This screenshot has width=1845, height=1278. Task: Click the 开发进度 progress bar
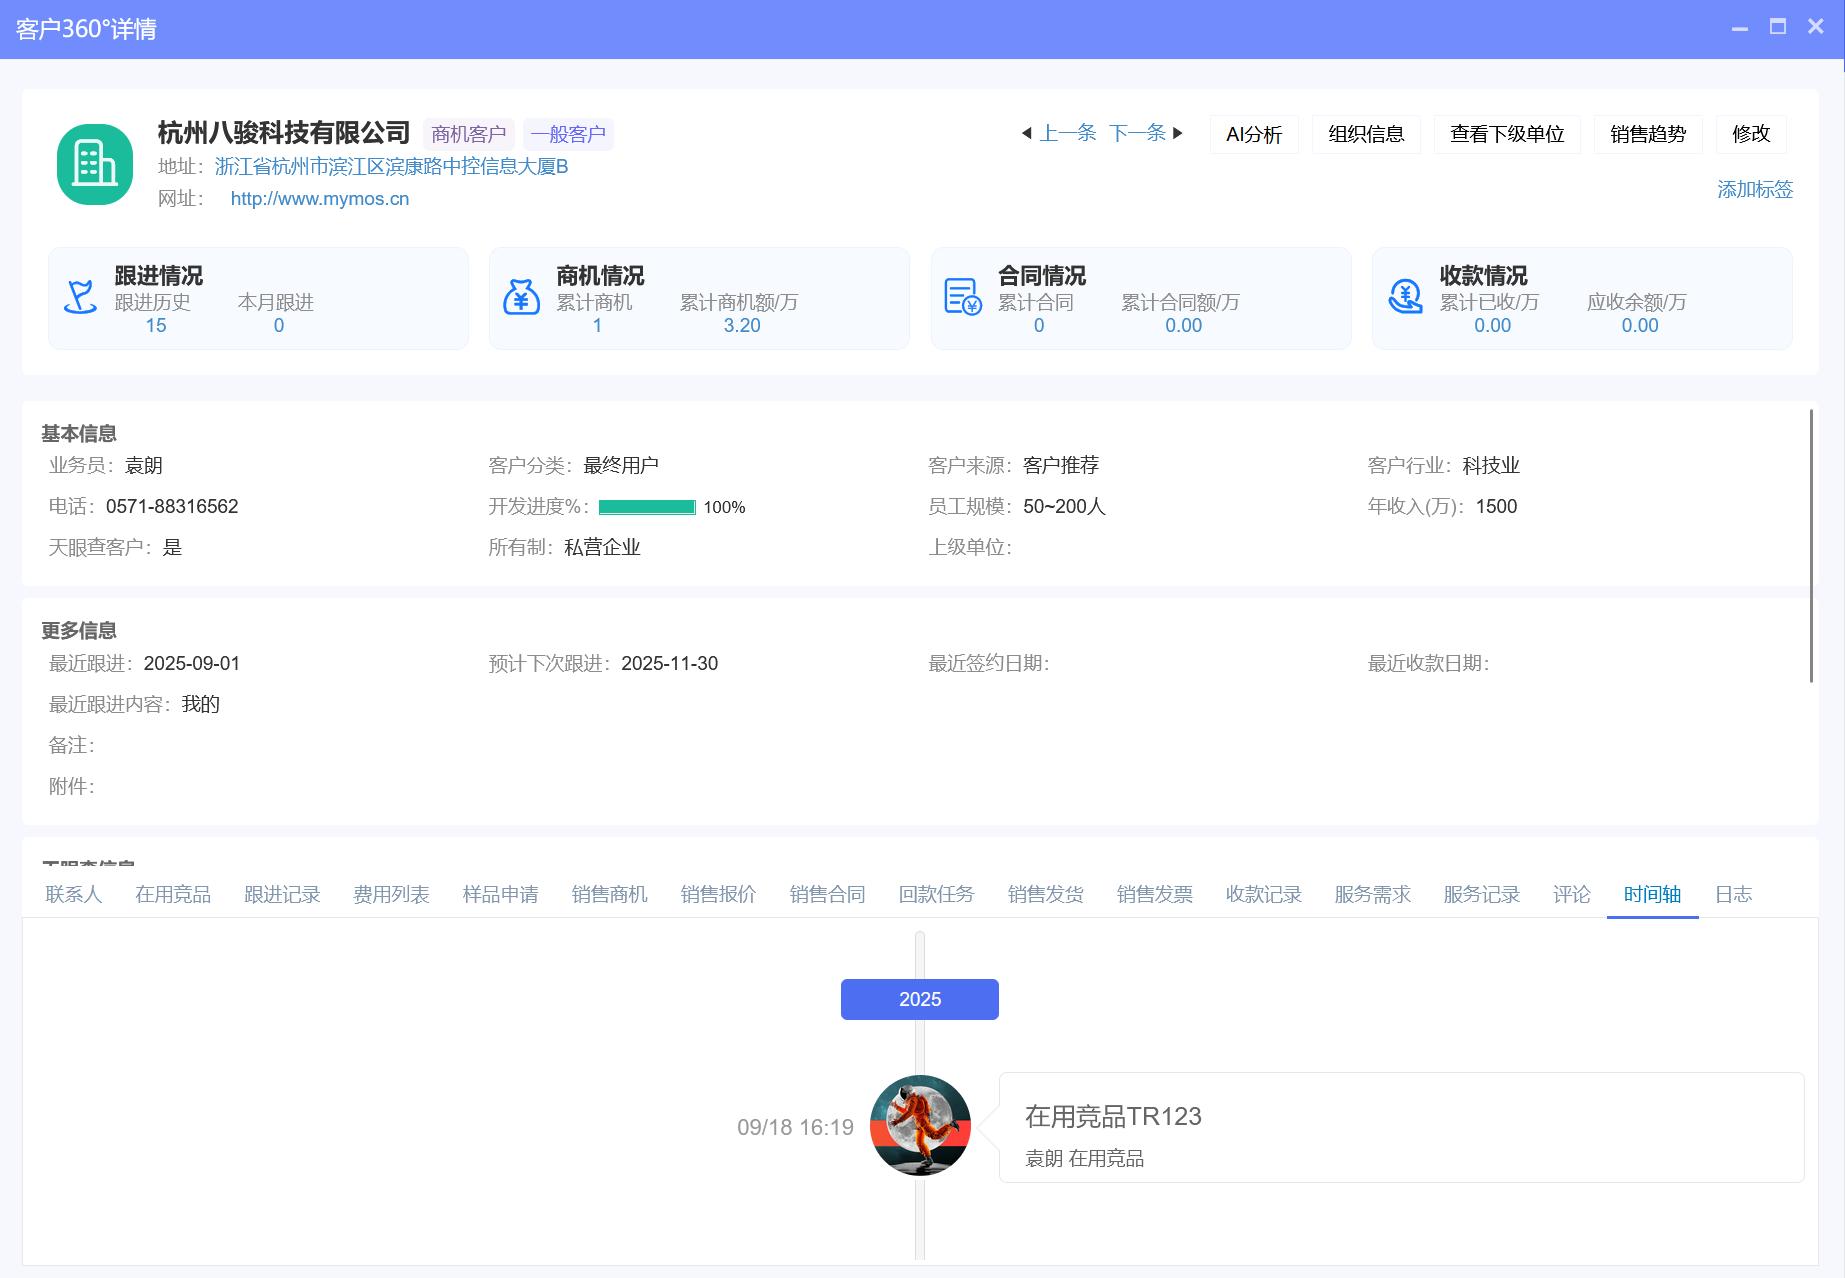[x=646, y=507]
